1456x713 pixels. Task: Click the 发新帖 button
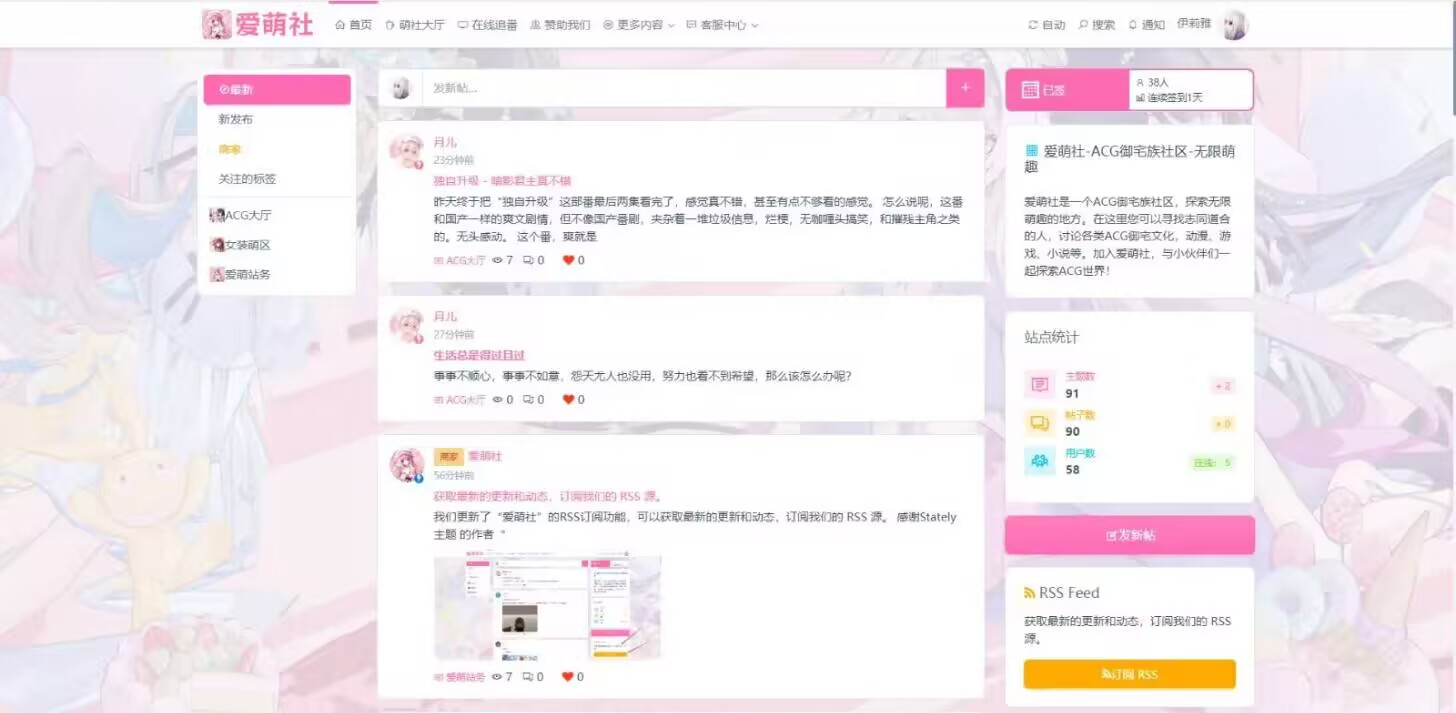1129,535
